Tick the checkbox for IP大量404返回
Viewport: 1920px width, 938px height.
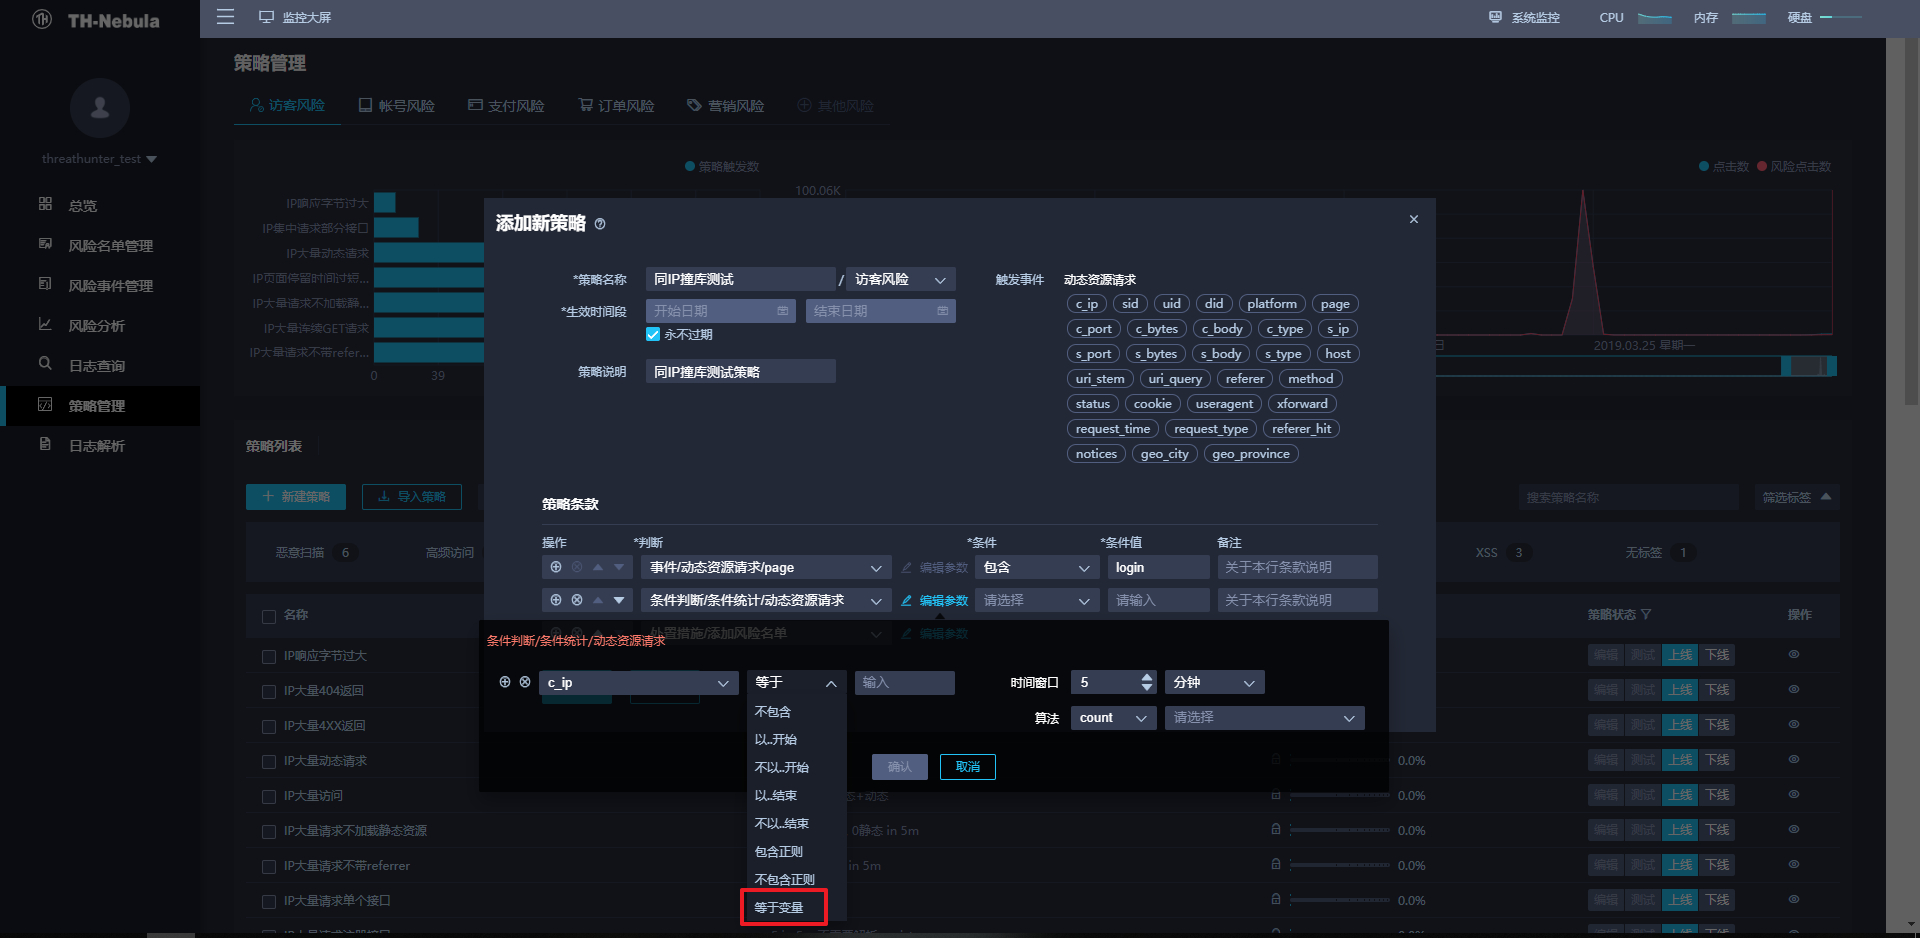coord(268,692)
